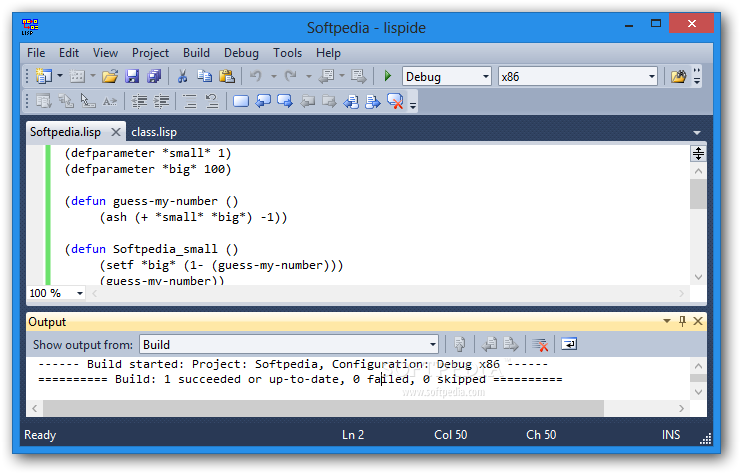
Task: Click the Navigate Forward icon
Action: tap(359, 76)
